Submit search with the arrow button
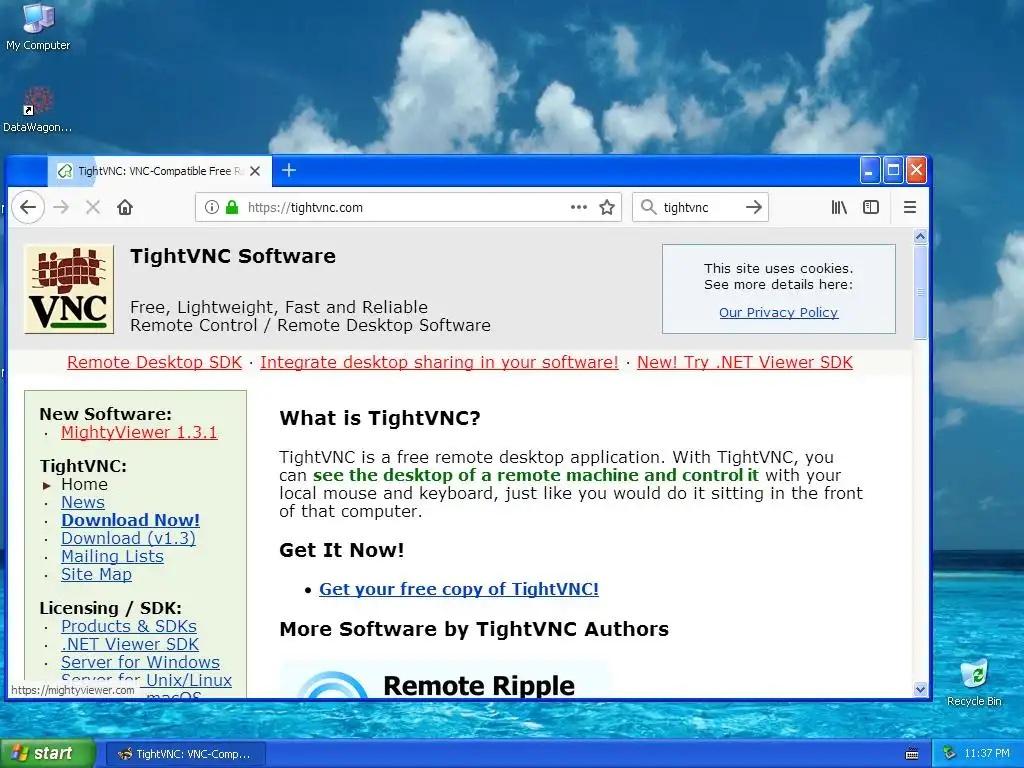 tap(754, 207)
